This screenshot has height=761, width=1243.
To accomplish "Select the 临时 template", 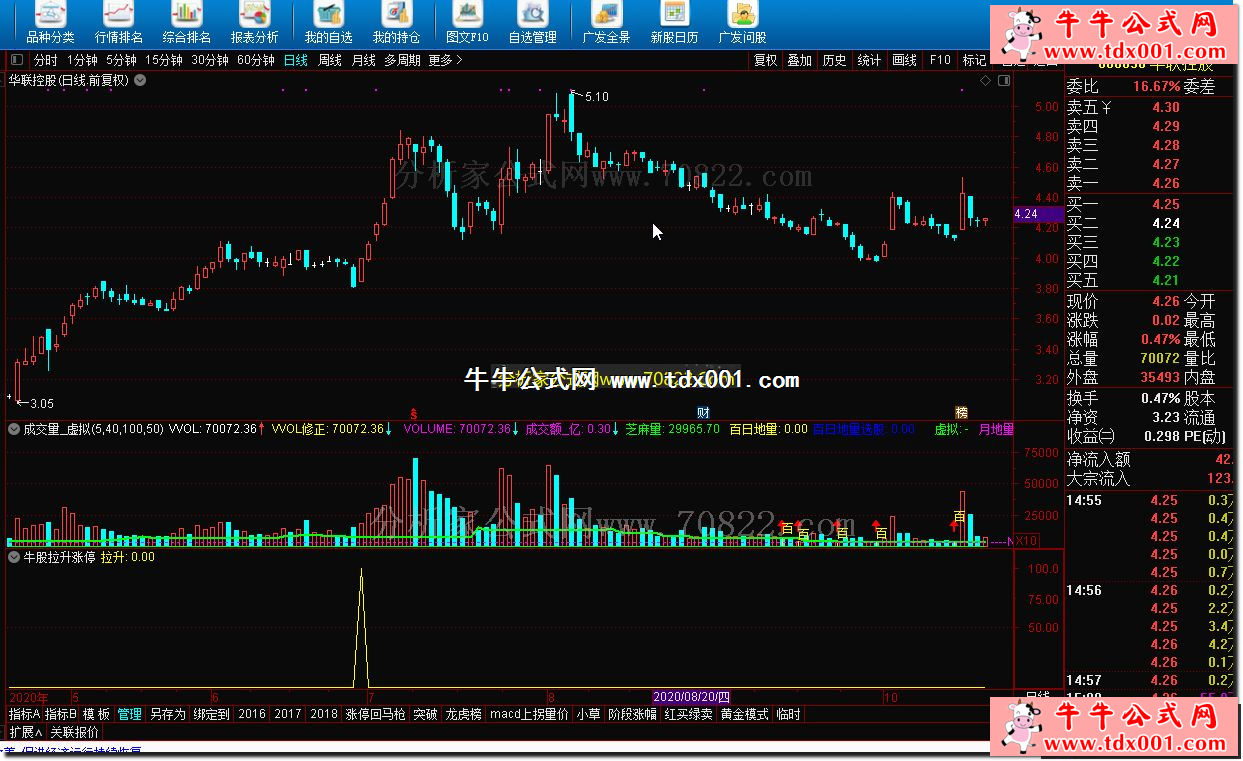I will pyautogui.click(x=789, y=715).
